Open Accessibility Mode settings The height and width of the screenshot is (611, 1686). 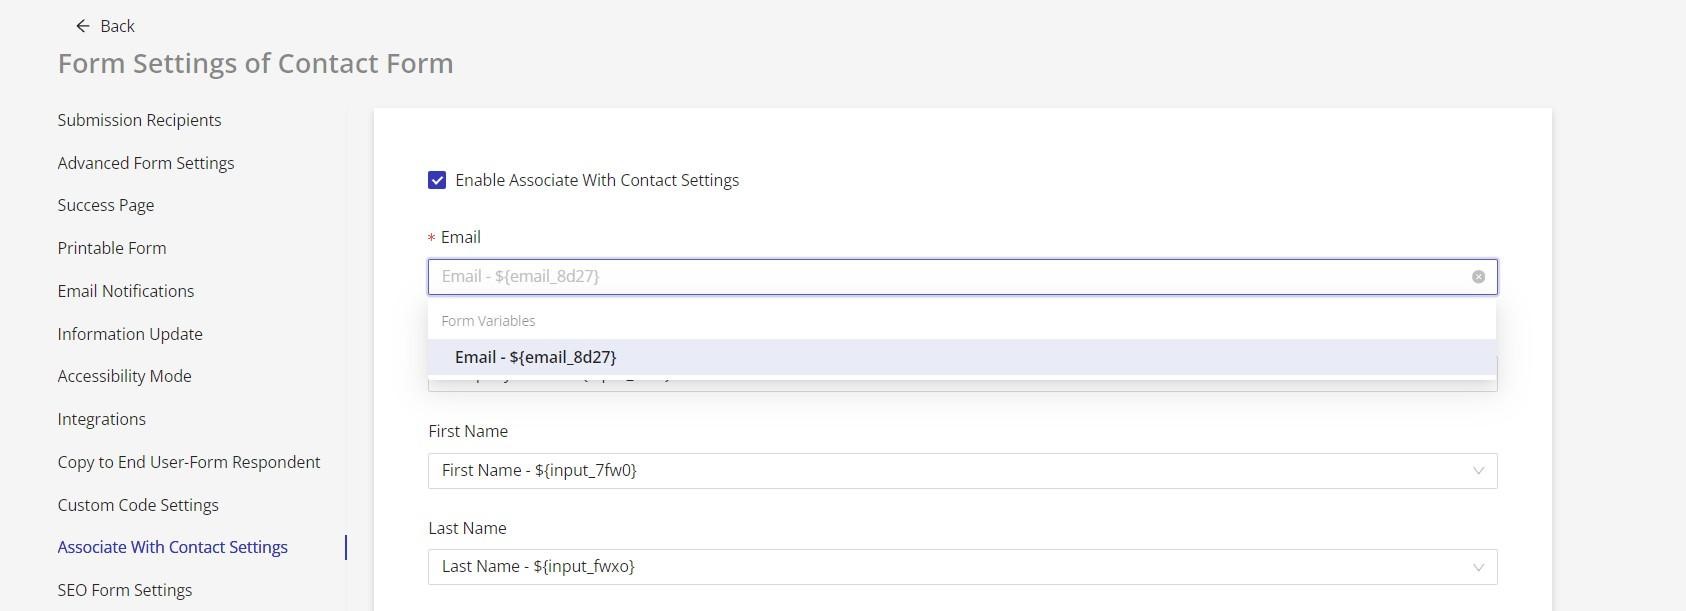tap(124, 376)
